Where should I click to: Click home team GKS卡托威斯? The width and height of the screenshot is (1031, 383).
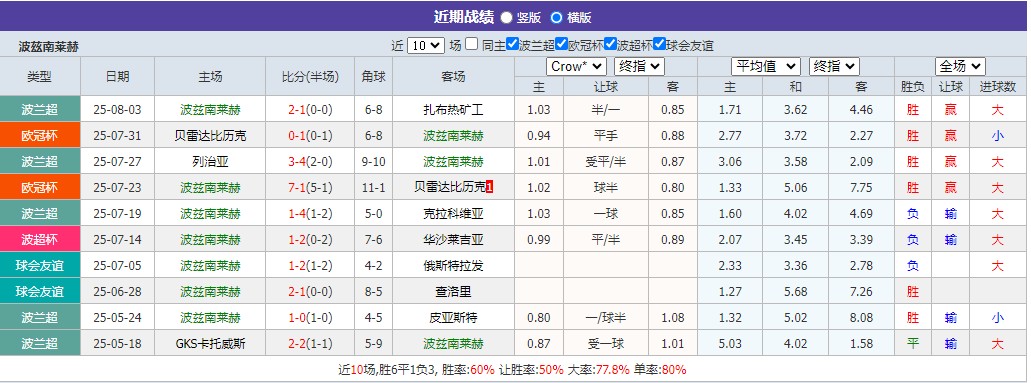tap(210, 344)
